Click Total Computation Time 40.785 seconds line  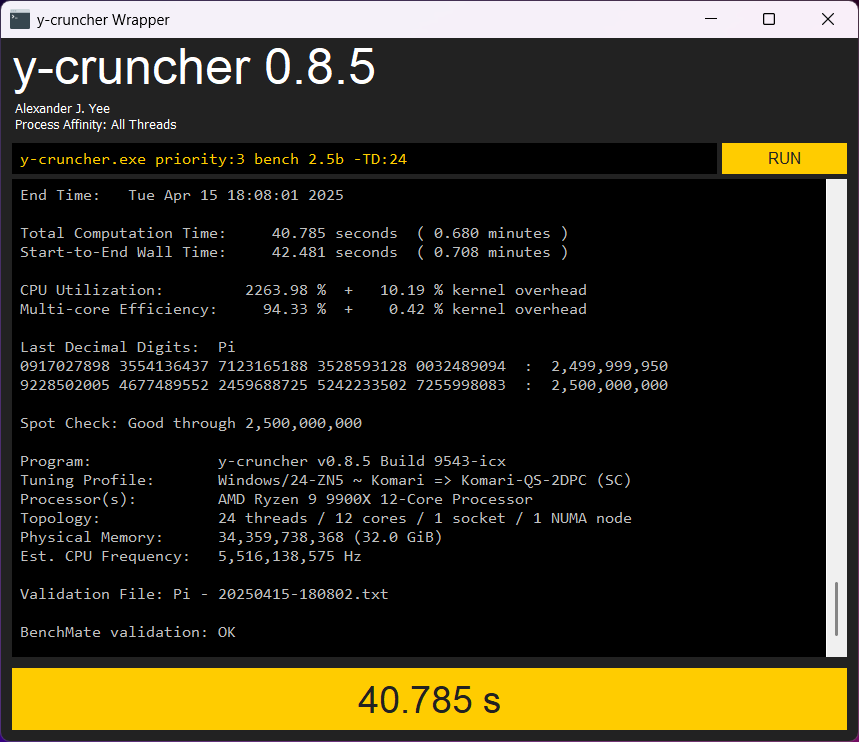[x=294, y=233]
